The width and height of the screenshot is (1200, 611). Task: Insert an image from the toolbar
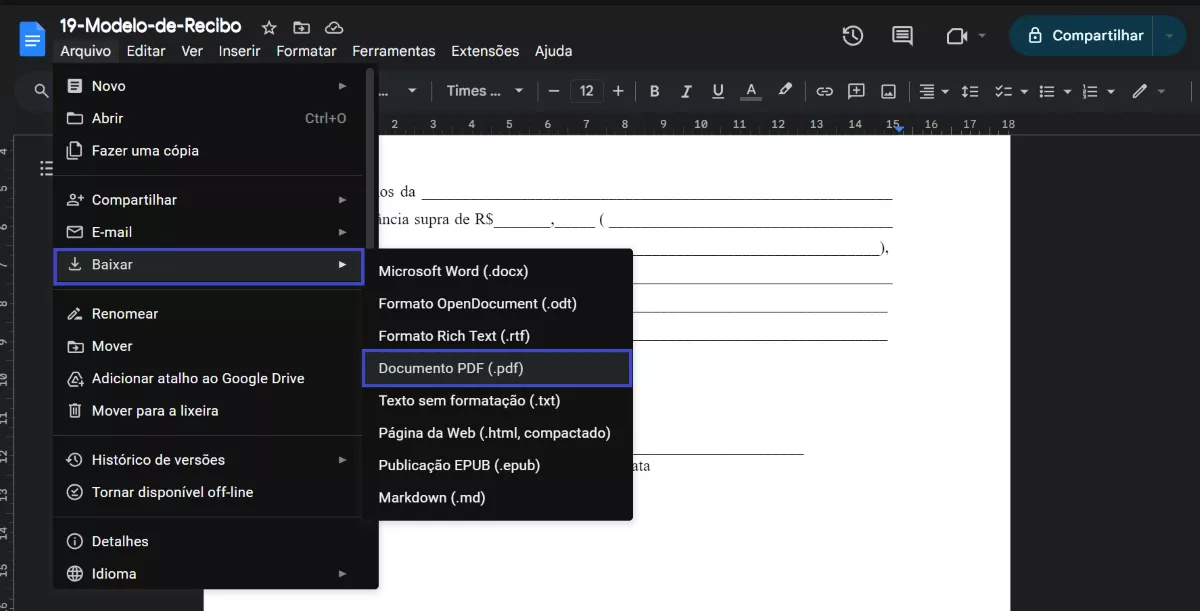click(x=888, y=91)
